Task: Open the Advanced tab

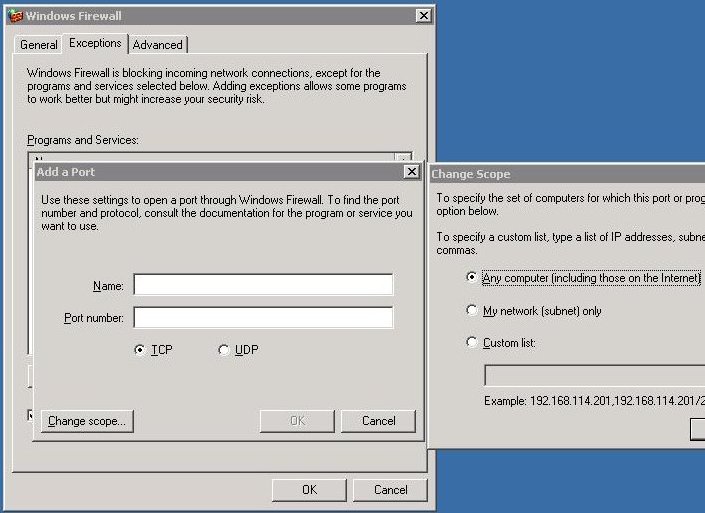Action: (x=158, y=45)
